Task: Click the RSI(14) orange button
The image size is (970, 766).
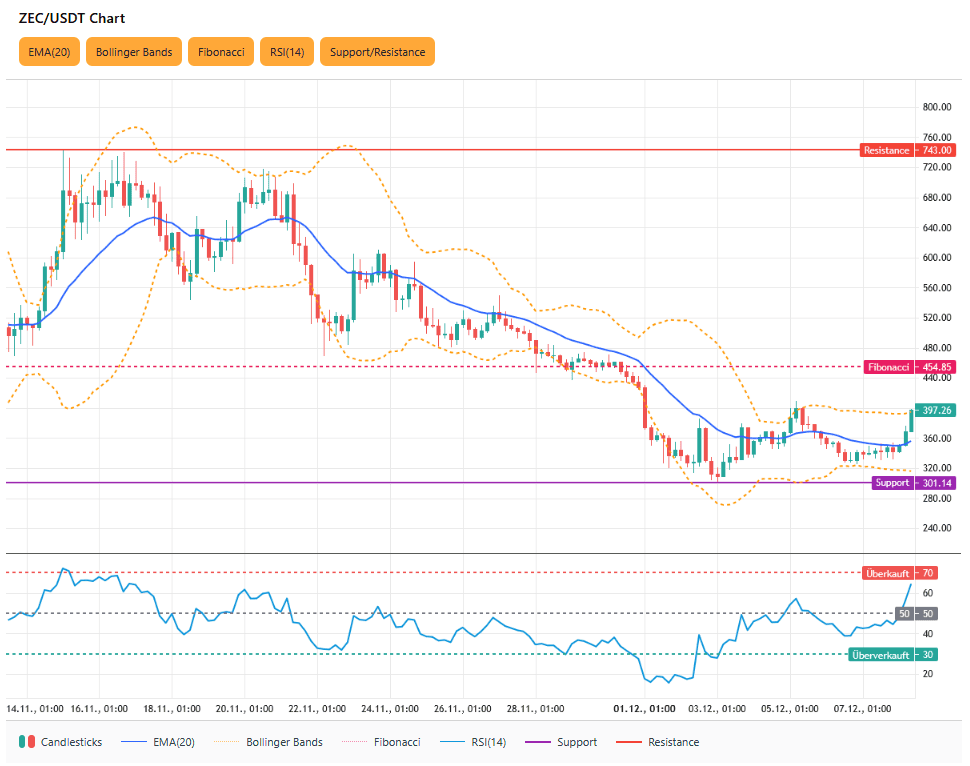Action: [286, 52]
